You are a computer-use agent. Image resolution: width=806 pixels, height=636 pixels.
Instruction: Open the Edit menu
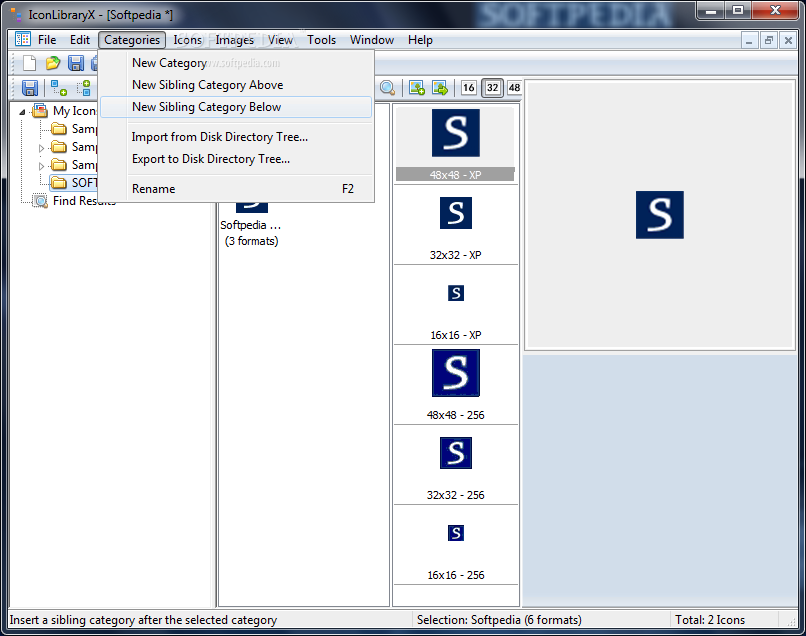pyautogui.click(x=80, y=40)
